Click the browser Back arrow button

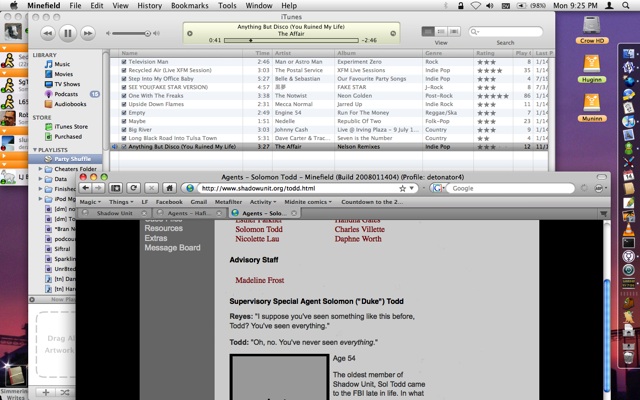pos(85,188)
